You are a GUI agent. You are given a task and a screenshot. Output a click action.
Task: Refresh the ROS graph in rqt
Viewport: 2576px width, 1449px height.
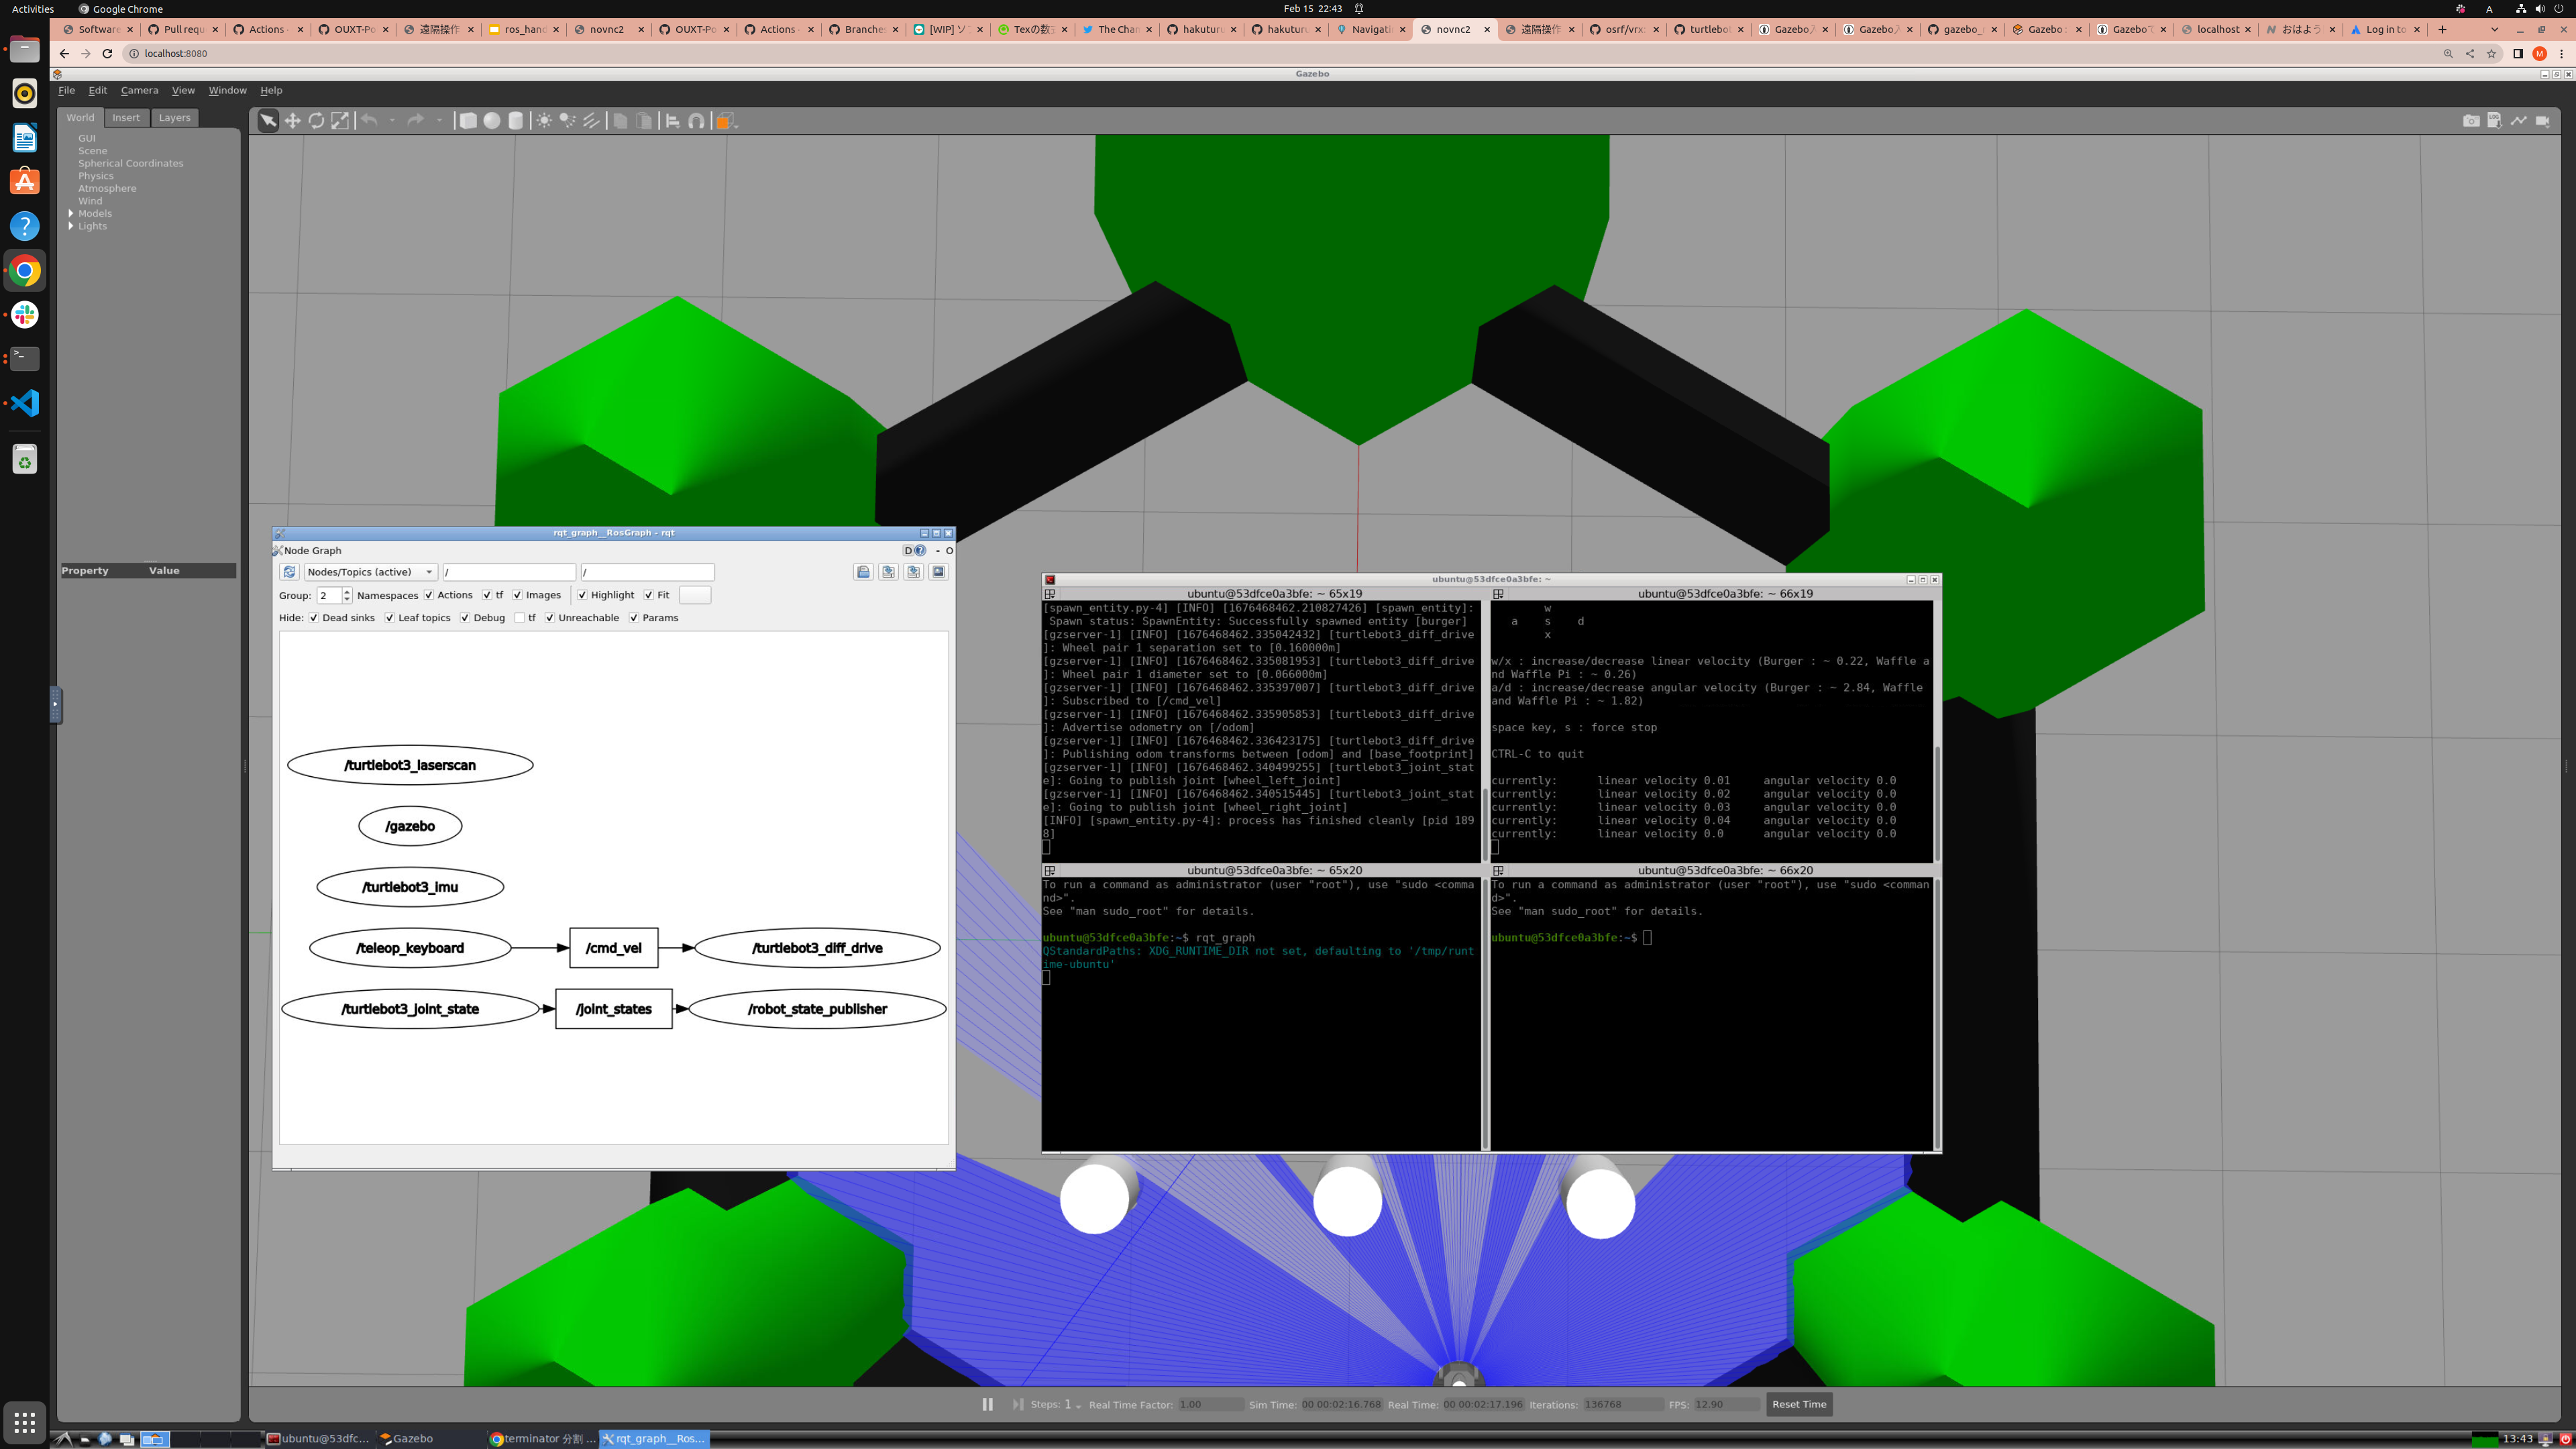289,572
